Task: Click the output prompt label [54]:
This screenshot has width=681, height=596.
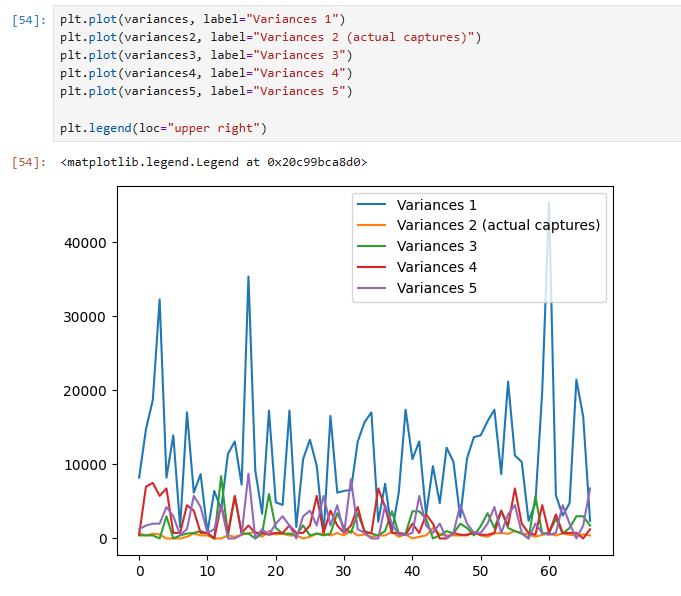Action: coord(29,162)
